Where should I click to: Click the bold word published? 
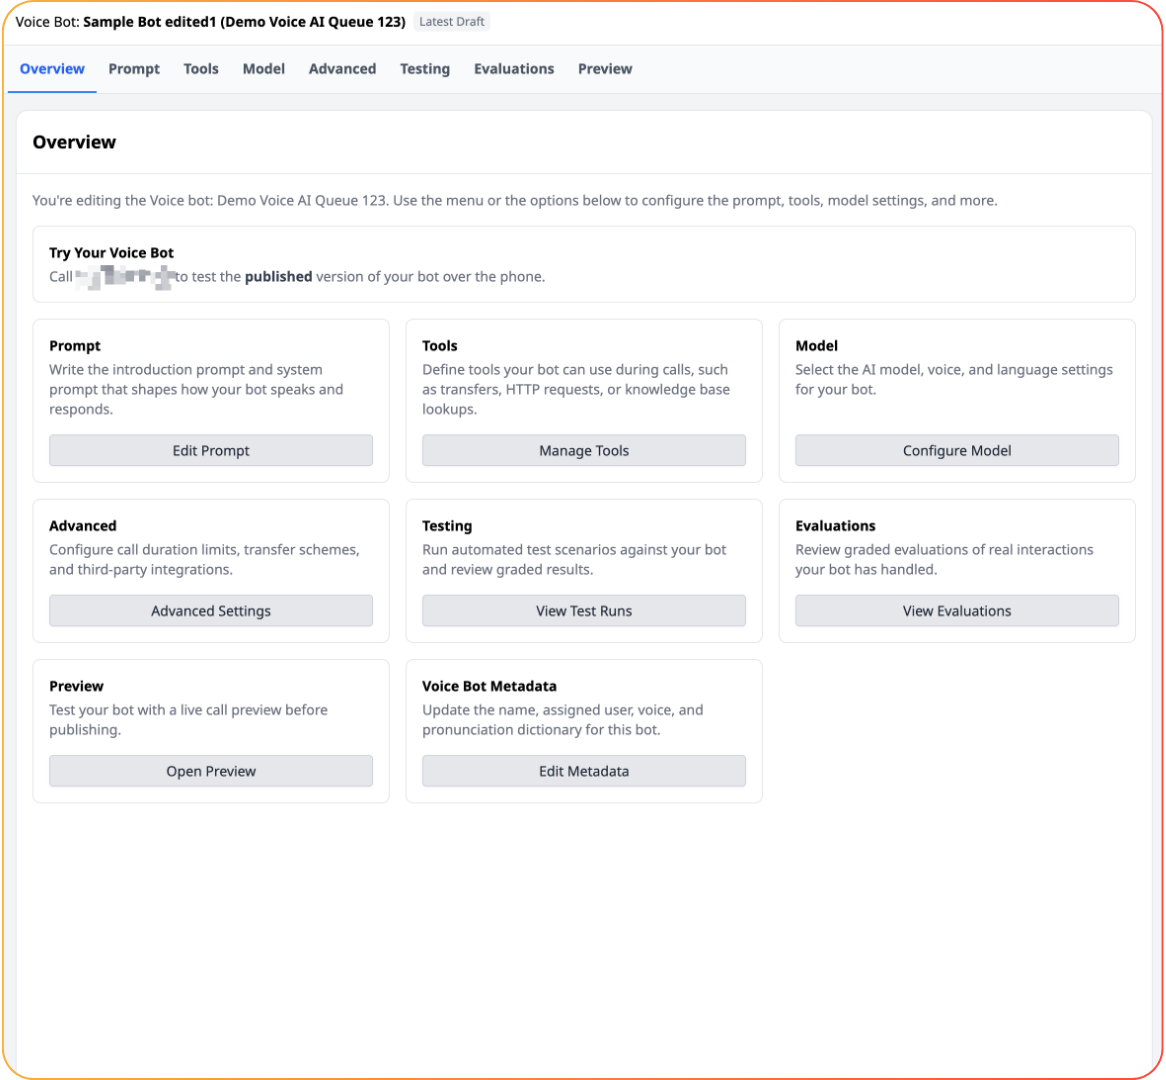[278, 277]
